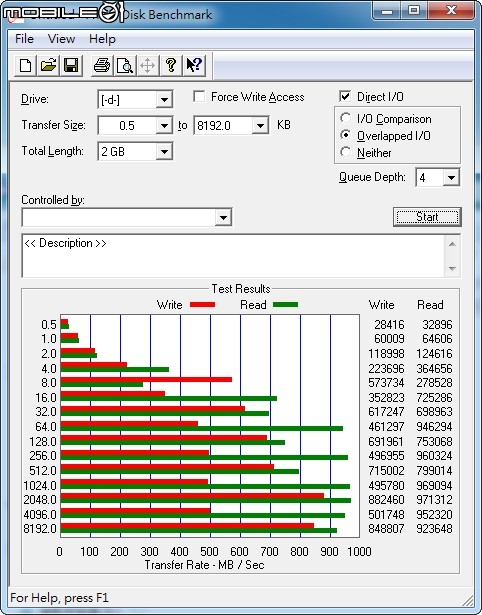Image resolution: width=482 pixels, height=615 pixels.
Task: Click the read value 971312
Action: [435, 500]
